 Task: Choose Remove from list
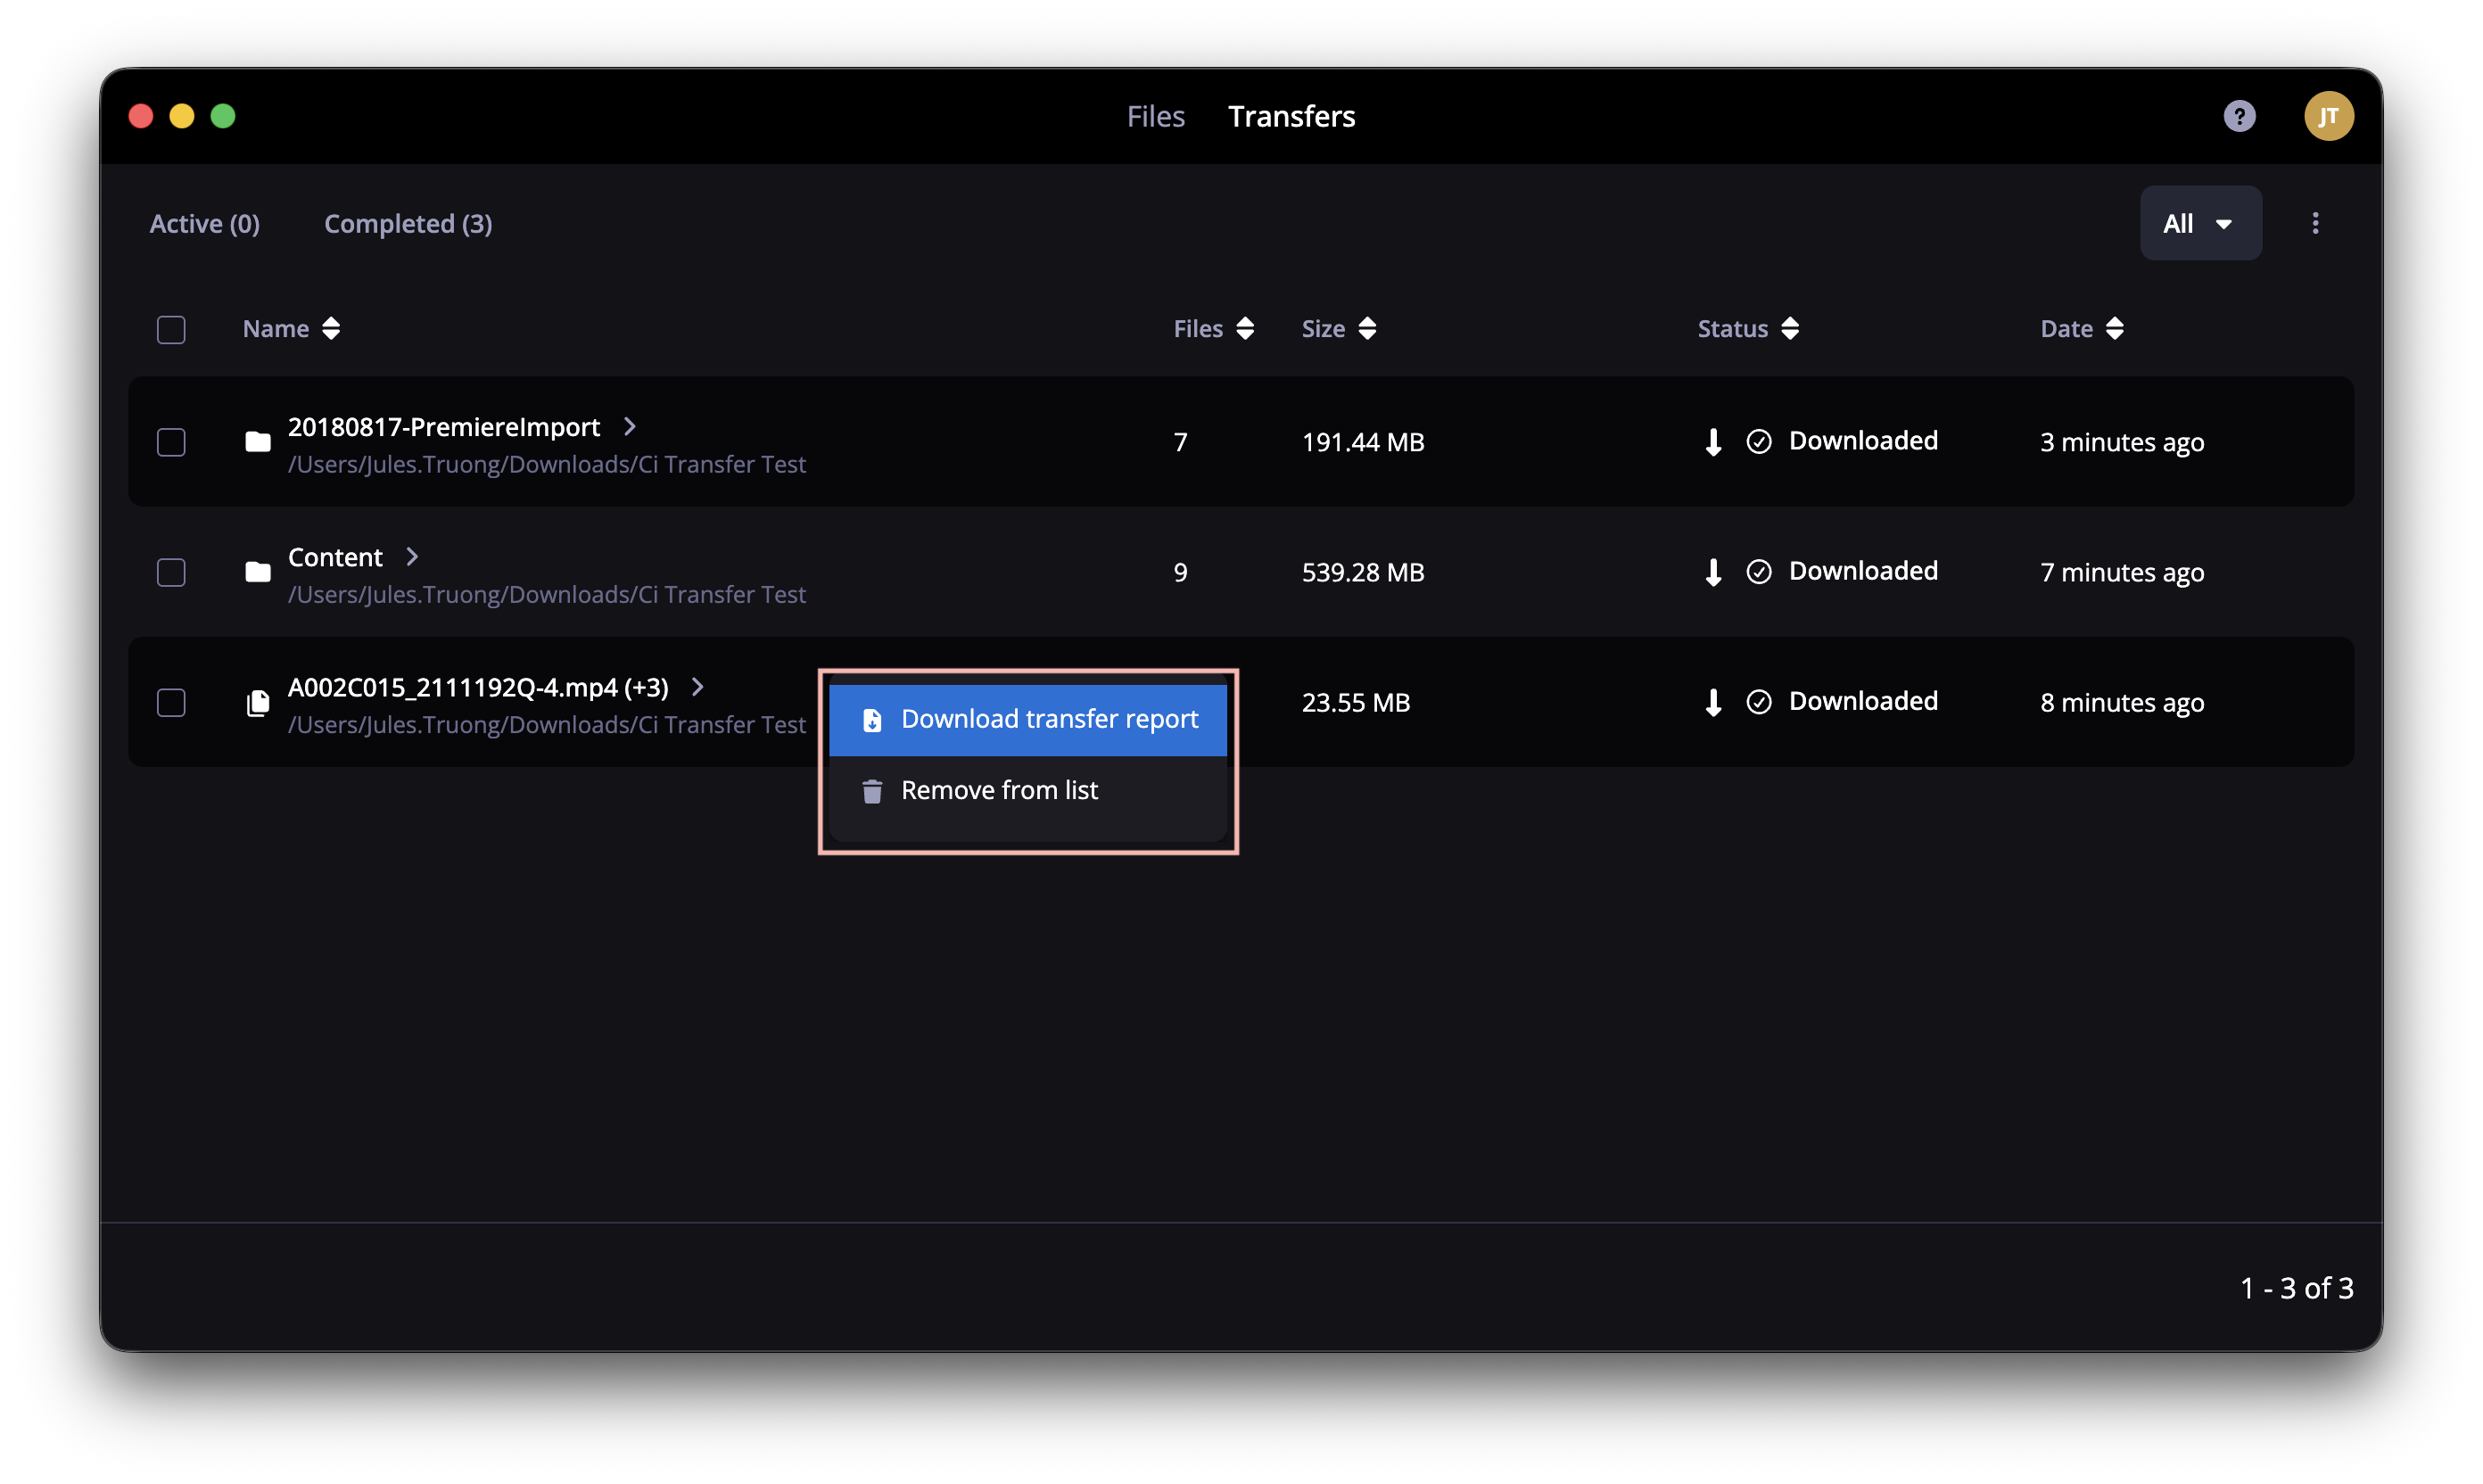coord(1027,790)
